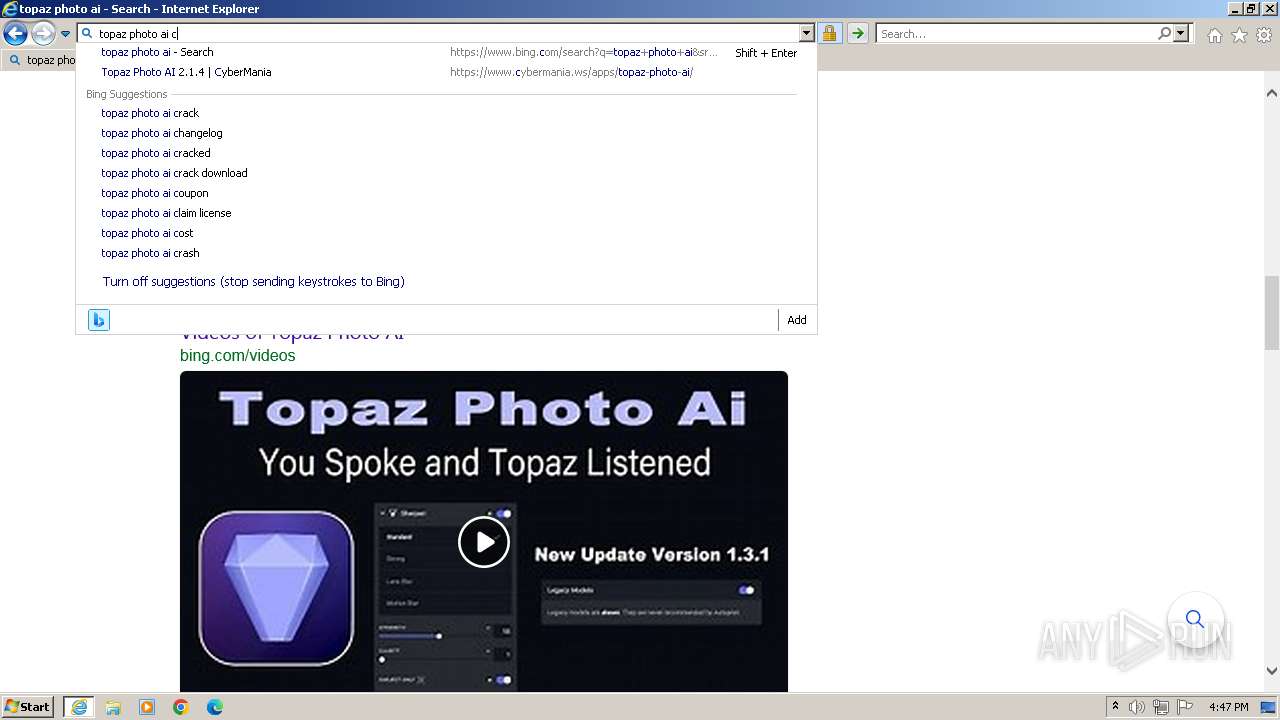Click the volume speaker tray icon
Screen dimensions: 1280x720
1137,707
